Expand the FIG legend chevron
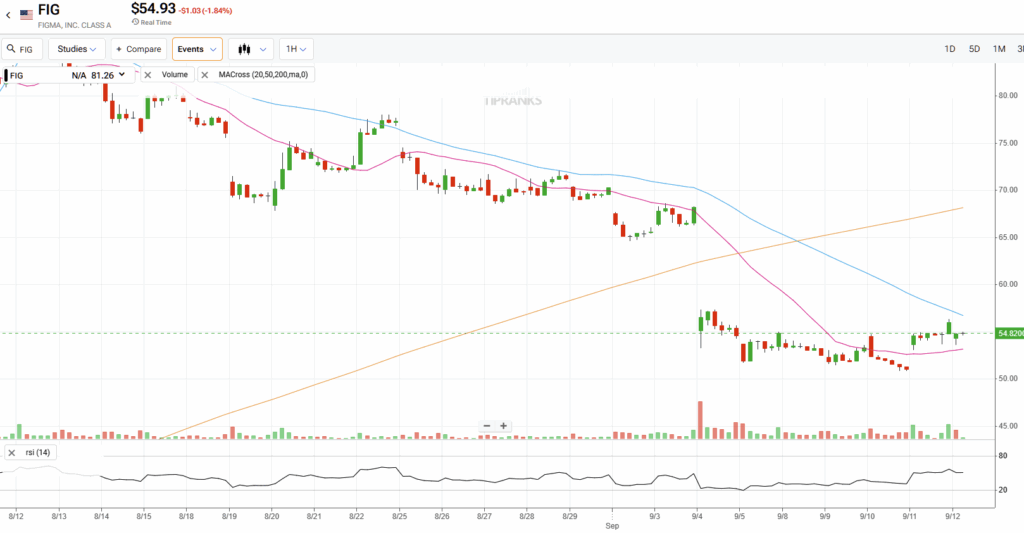Viewport: 1024px width, 533px height. pos(122,74)
